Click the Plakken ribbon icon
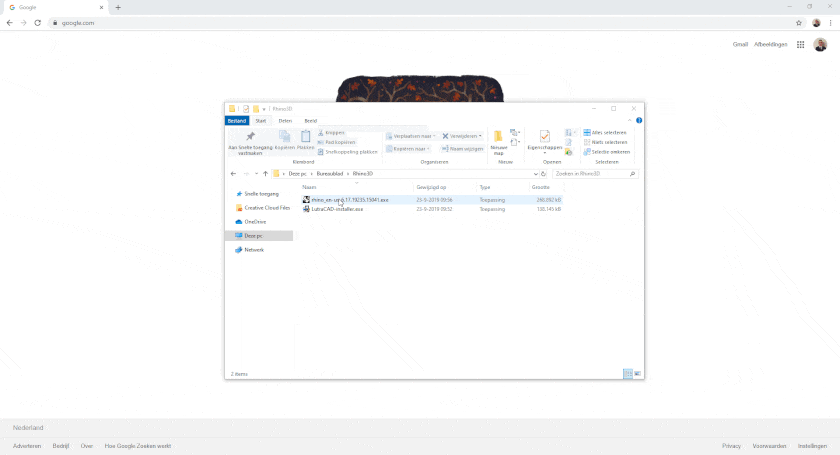Image resolution: width=840 pixels, height=455 pixels. tap(305, 140)
